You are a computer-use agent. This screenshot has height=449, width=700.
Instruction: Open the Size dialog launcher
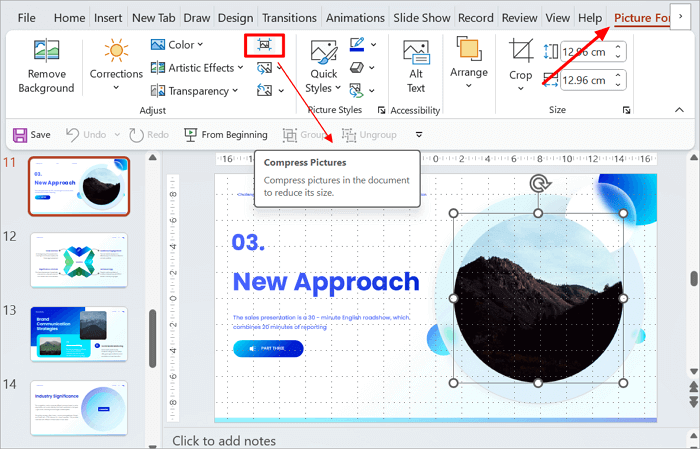(627, 110)
